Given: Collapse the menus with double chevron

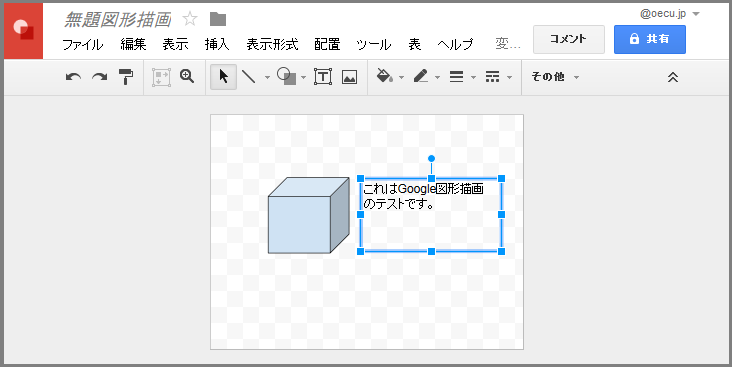Looking at the screenshot, I should [673, 78].
